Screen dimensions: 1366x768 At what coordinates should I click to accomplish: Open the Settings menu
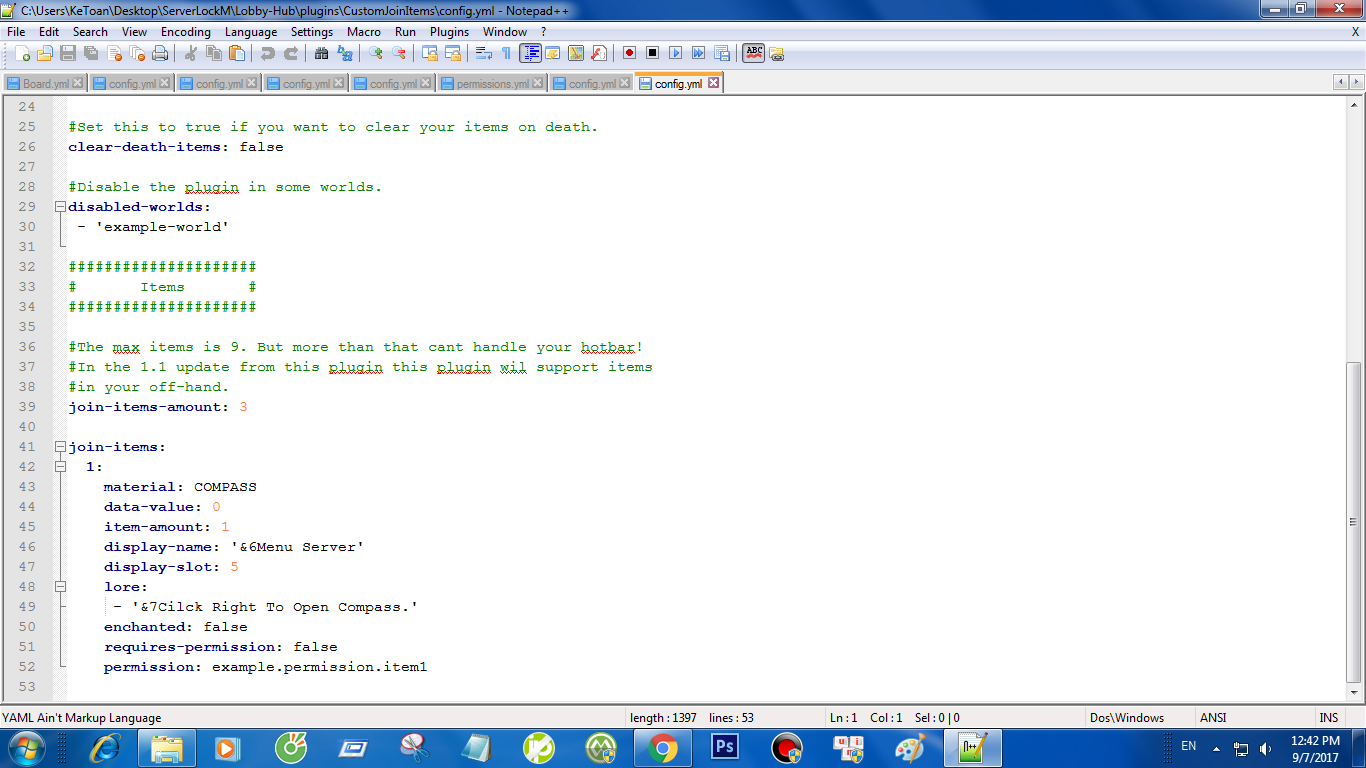312,32
